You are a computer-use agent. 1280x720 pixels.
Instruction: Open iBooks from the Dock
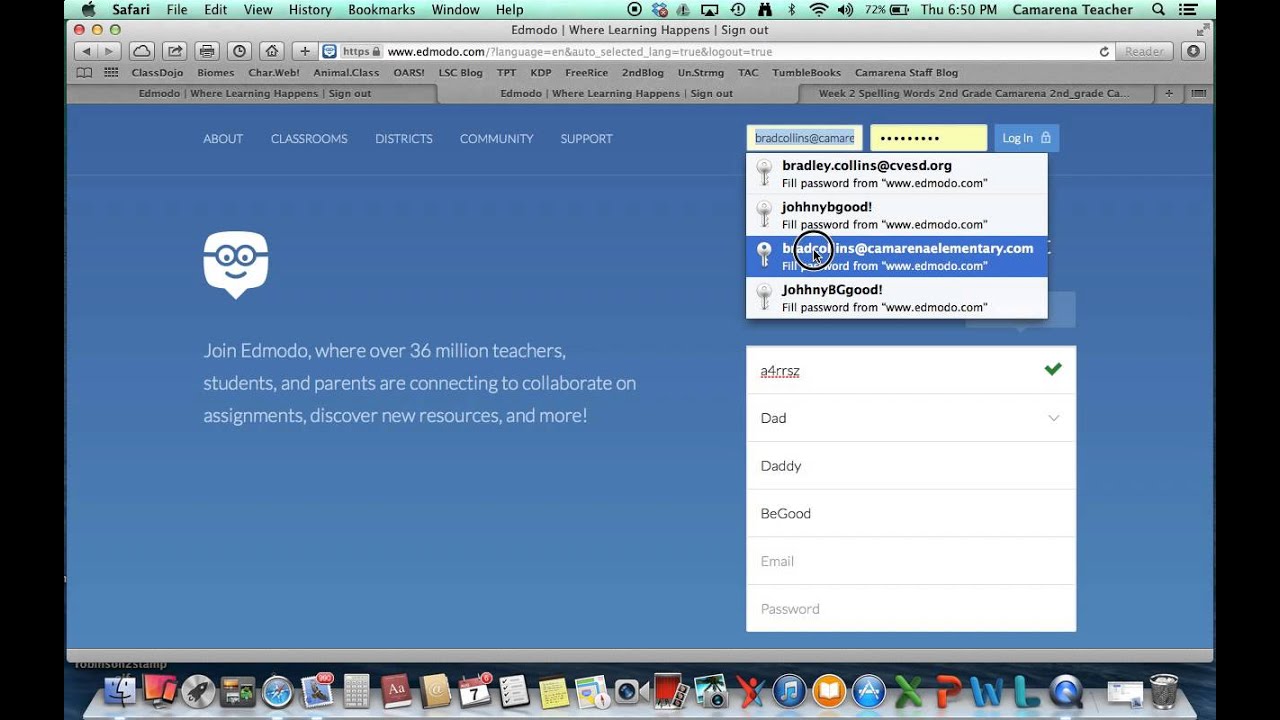point(829,691)
